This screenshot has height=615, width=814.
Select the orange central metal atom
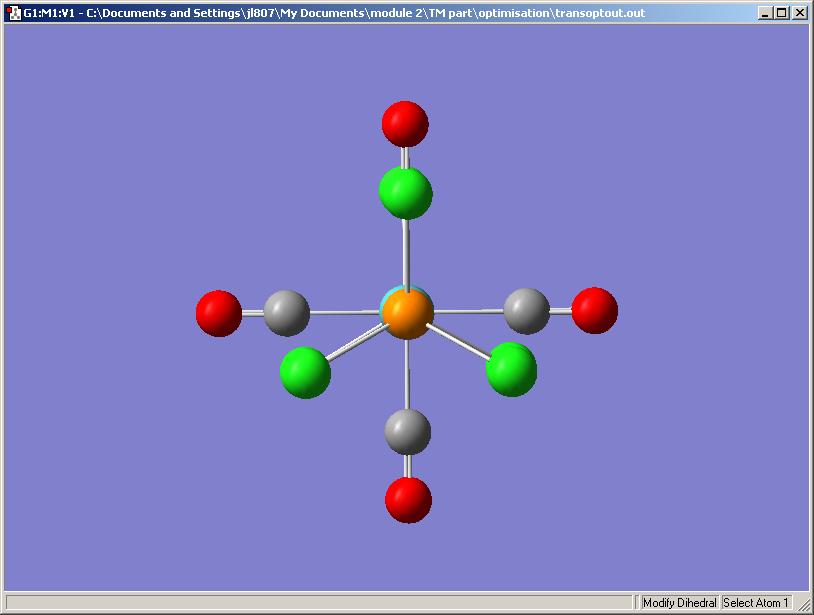pyautogui.click(x=409, y=314)
